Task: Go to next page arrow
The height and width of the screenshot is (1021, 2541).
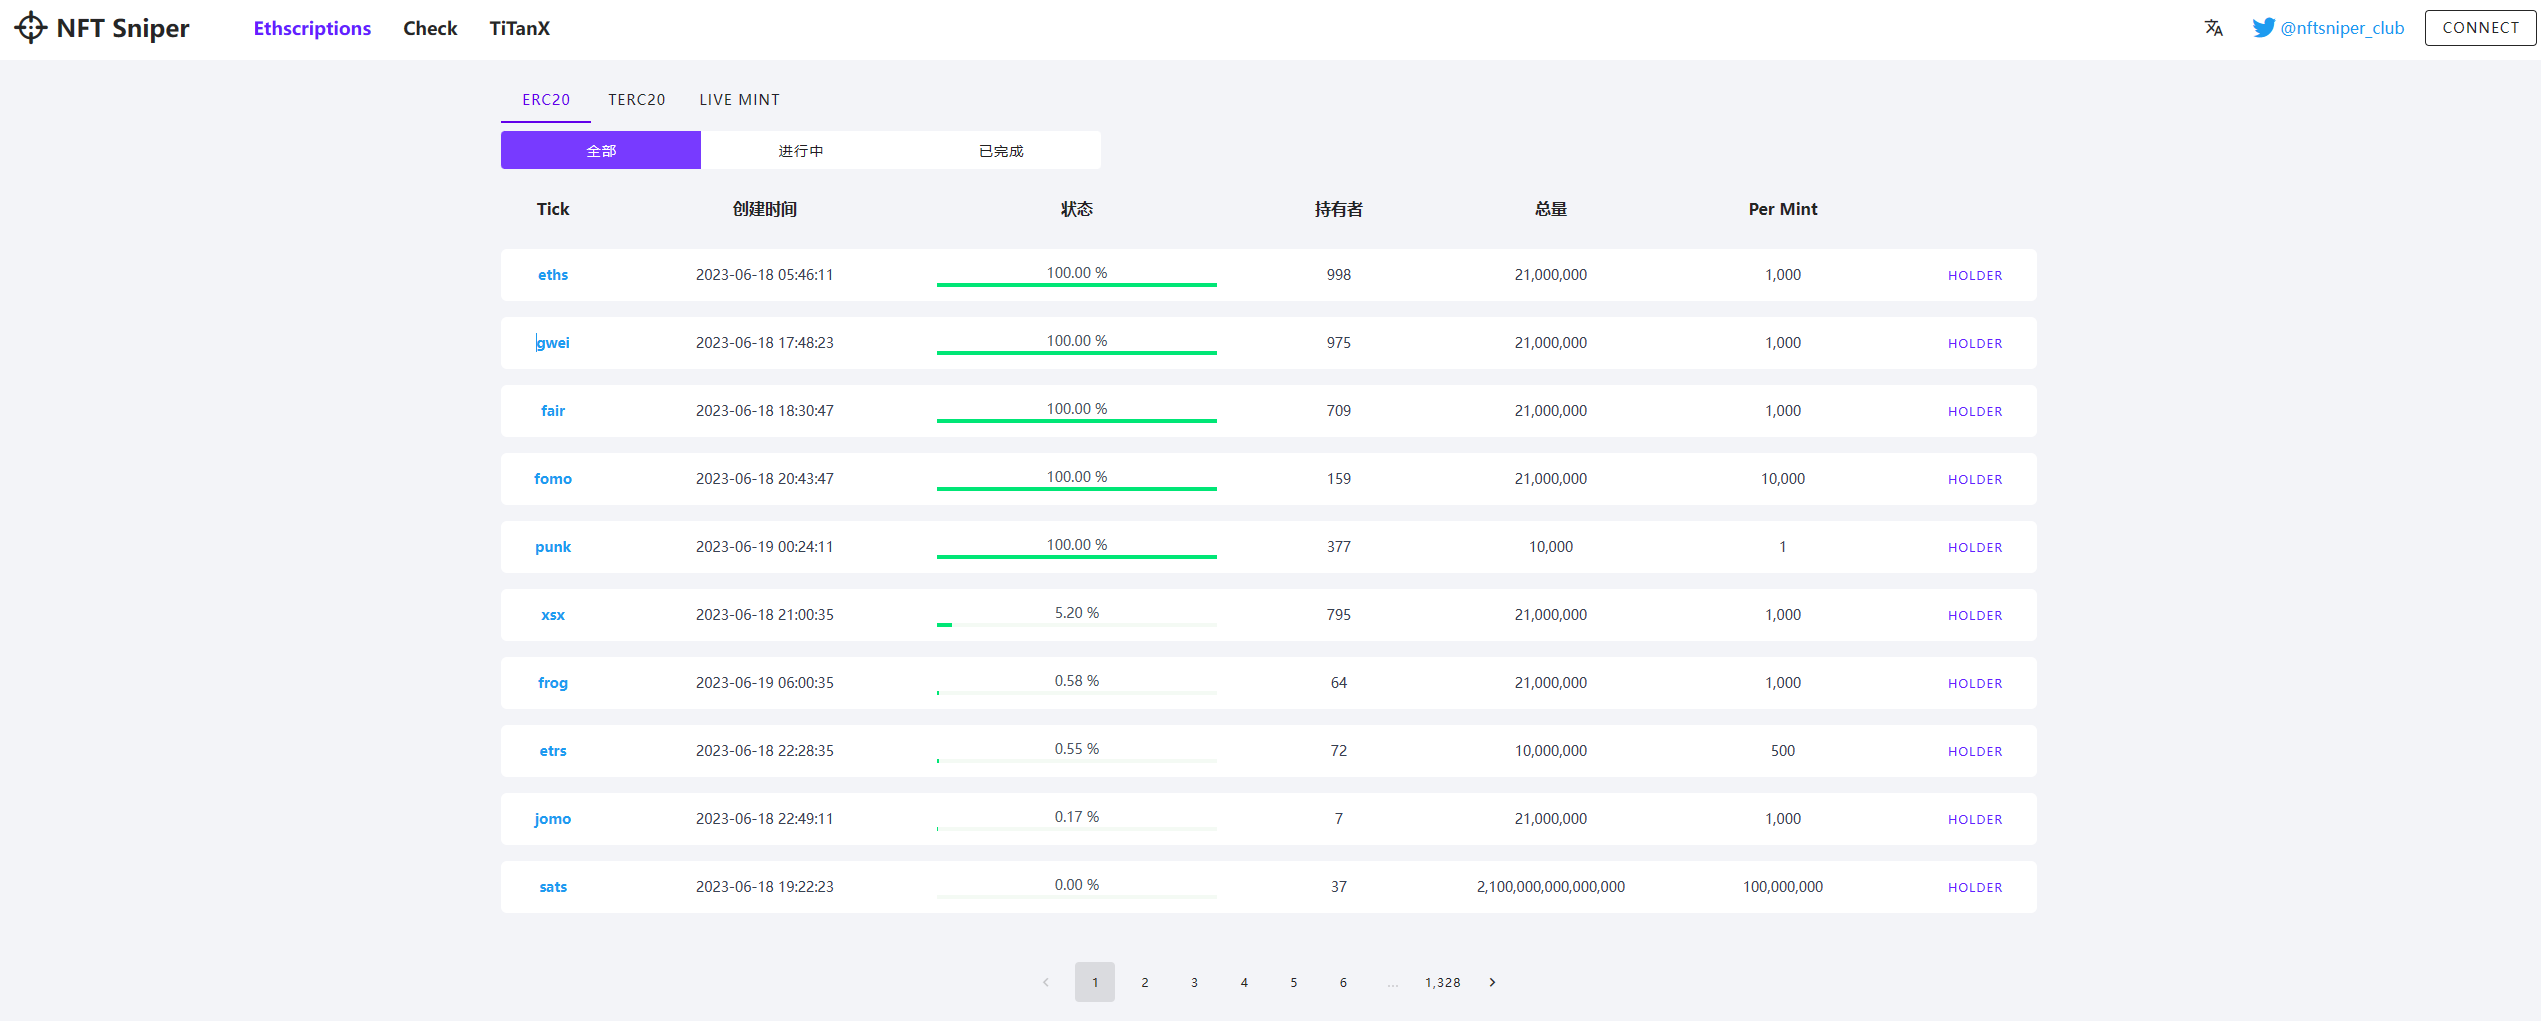Action: (1492, 982)
